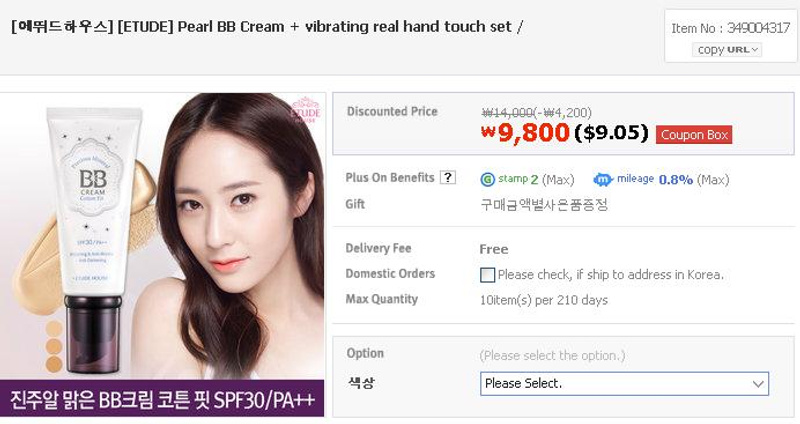Open the copy URL dropdown
800x424 pixels.
pos(727,49)
